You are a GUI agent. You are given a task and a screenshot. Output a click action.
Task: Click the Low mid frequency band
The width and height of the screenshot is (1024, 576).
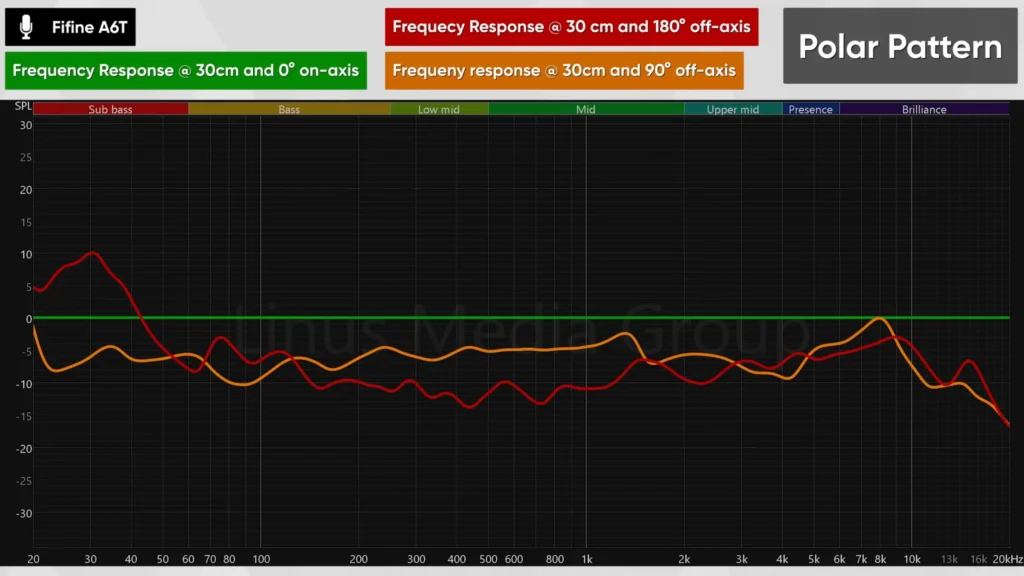439,109
